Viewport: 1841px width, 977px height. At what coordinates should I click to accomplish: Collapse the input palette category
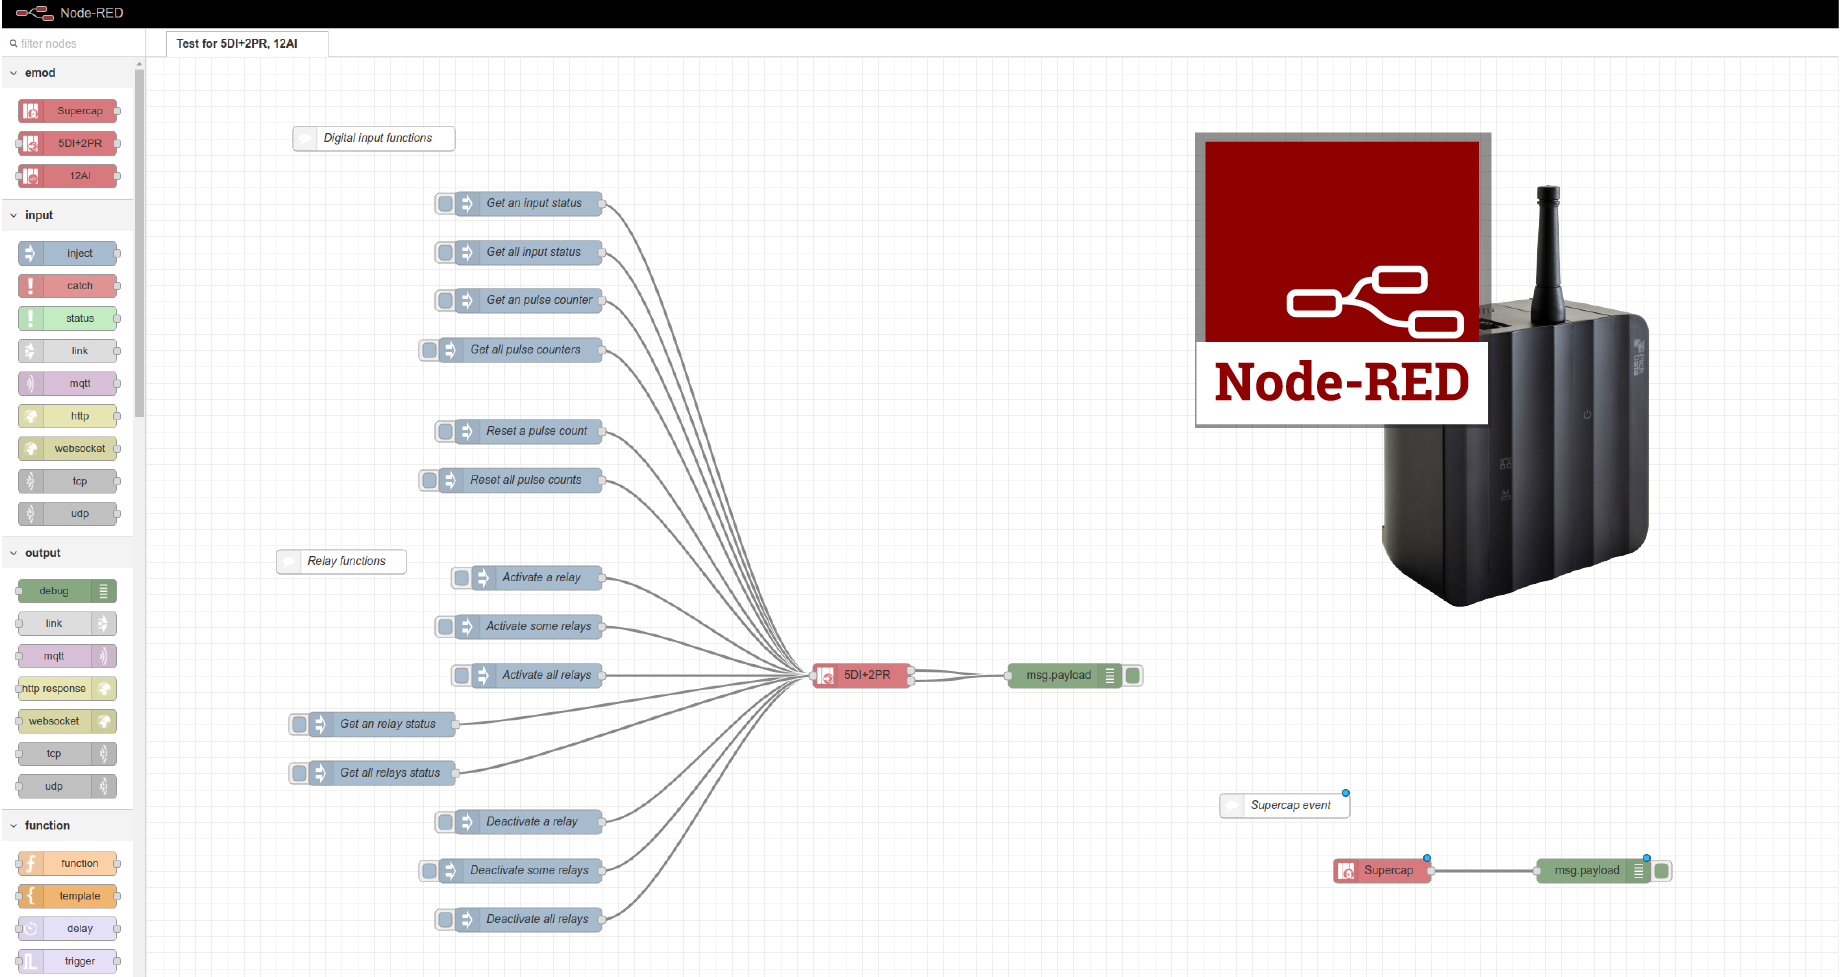(x=67, y=215)
